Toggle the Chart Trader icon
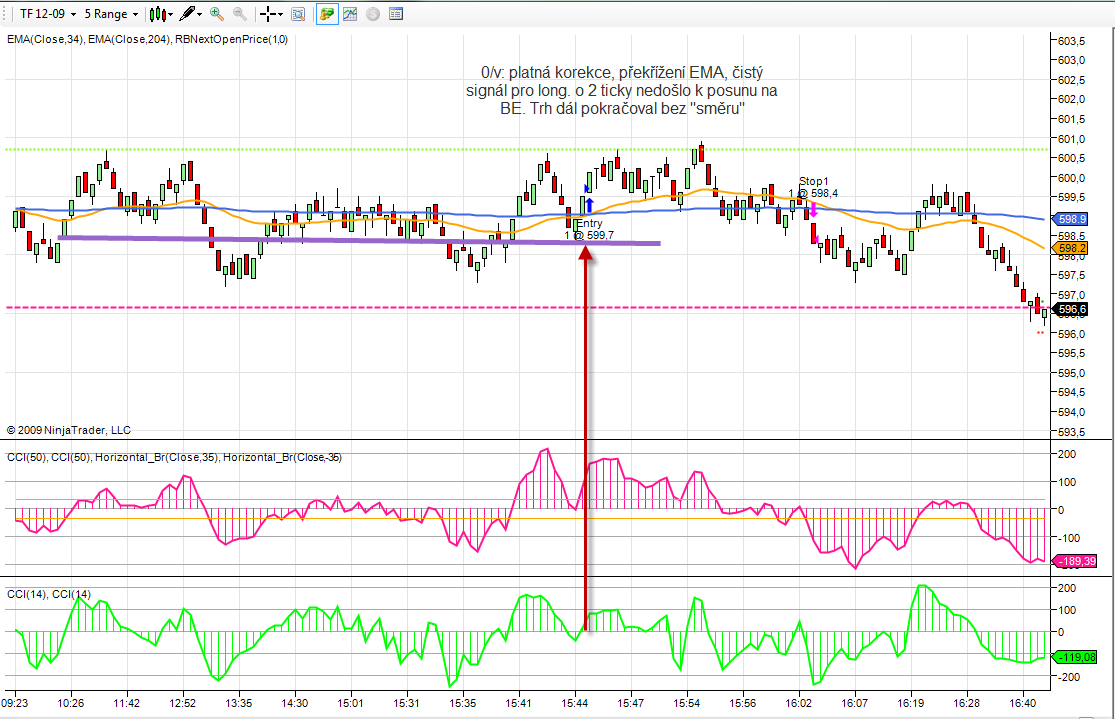Screen dimensions: 1115x719 pyautogui.click(x=327, y=14)
